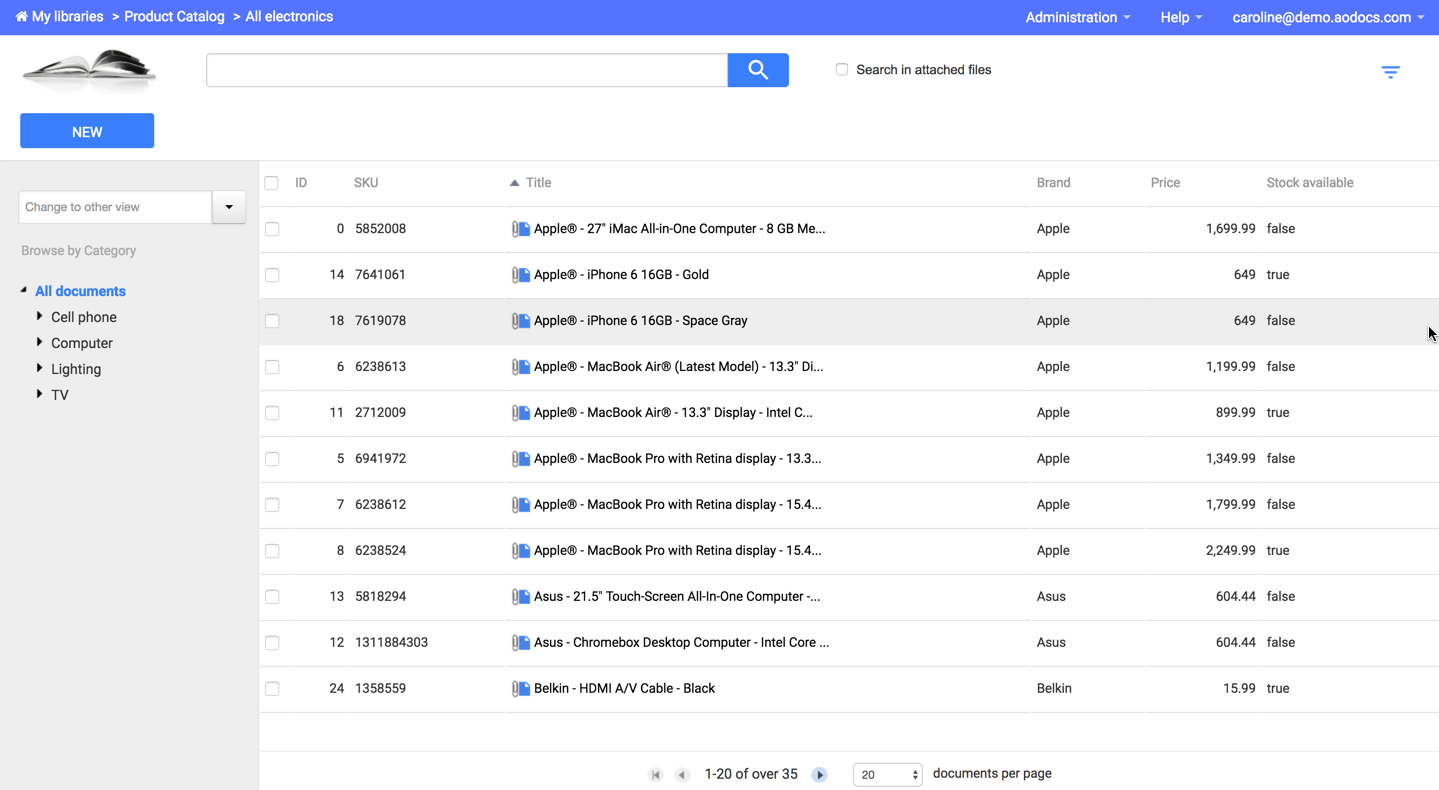Select the Lighting category
Image resolution: width=1439 pixels, height=790 pixels.
(x=76, y=369)
